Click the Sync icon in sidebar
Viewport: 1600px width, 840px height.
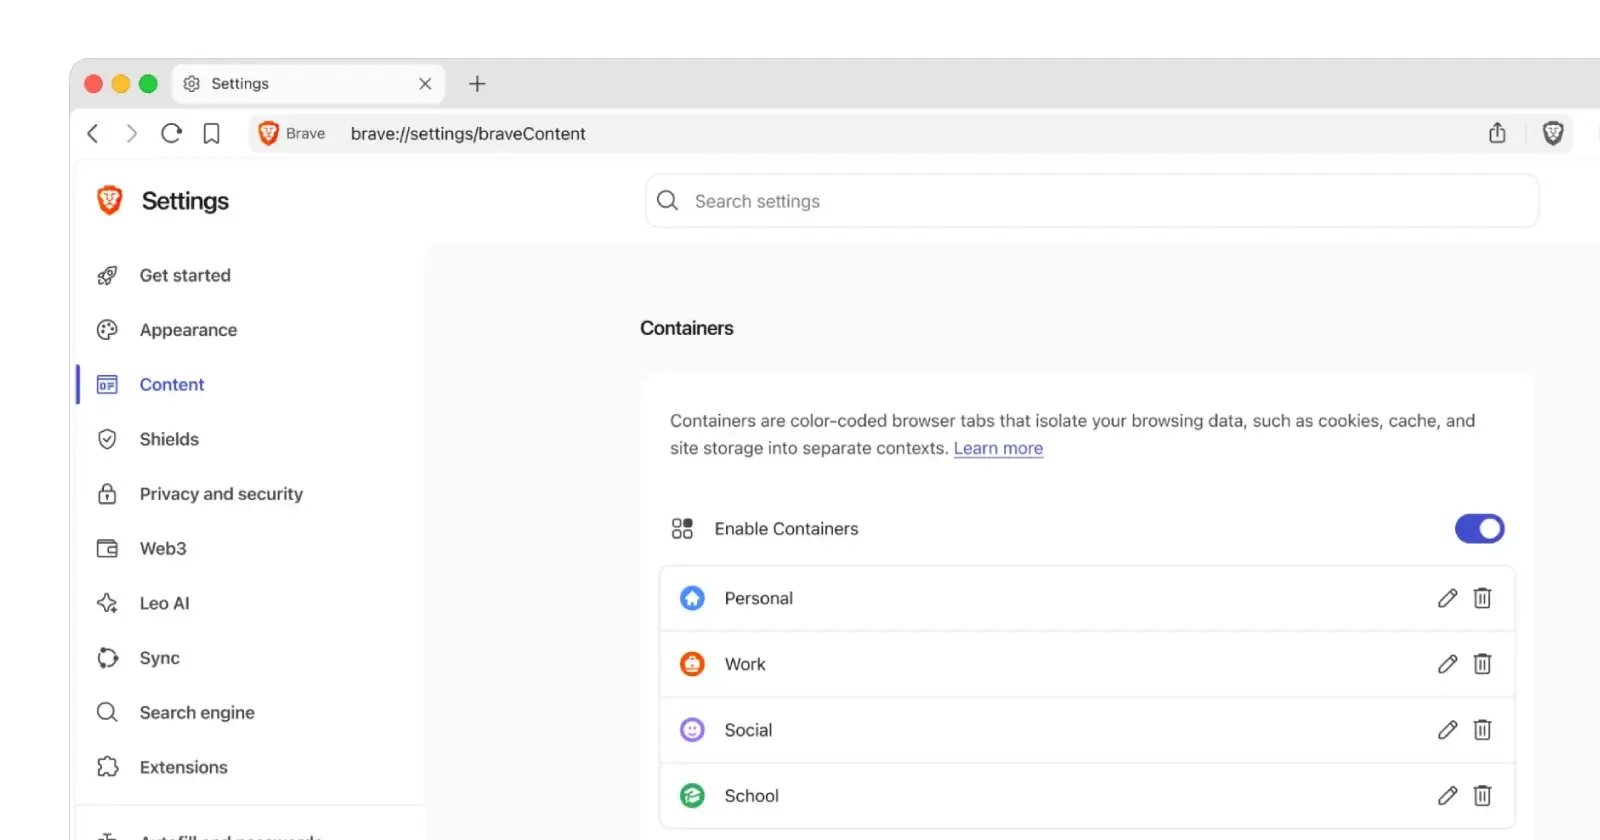(x=107, y=658)
